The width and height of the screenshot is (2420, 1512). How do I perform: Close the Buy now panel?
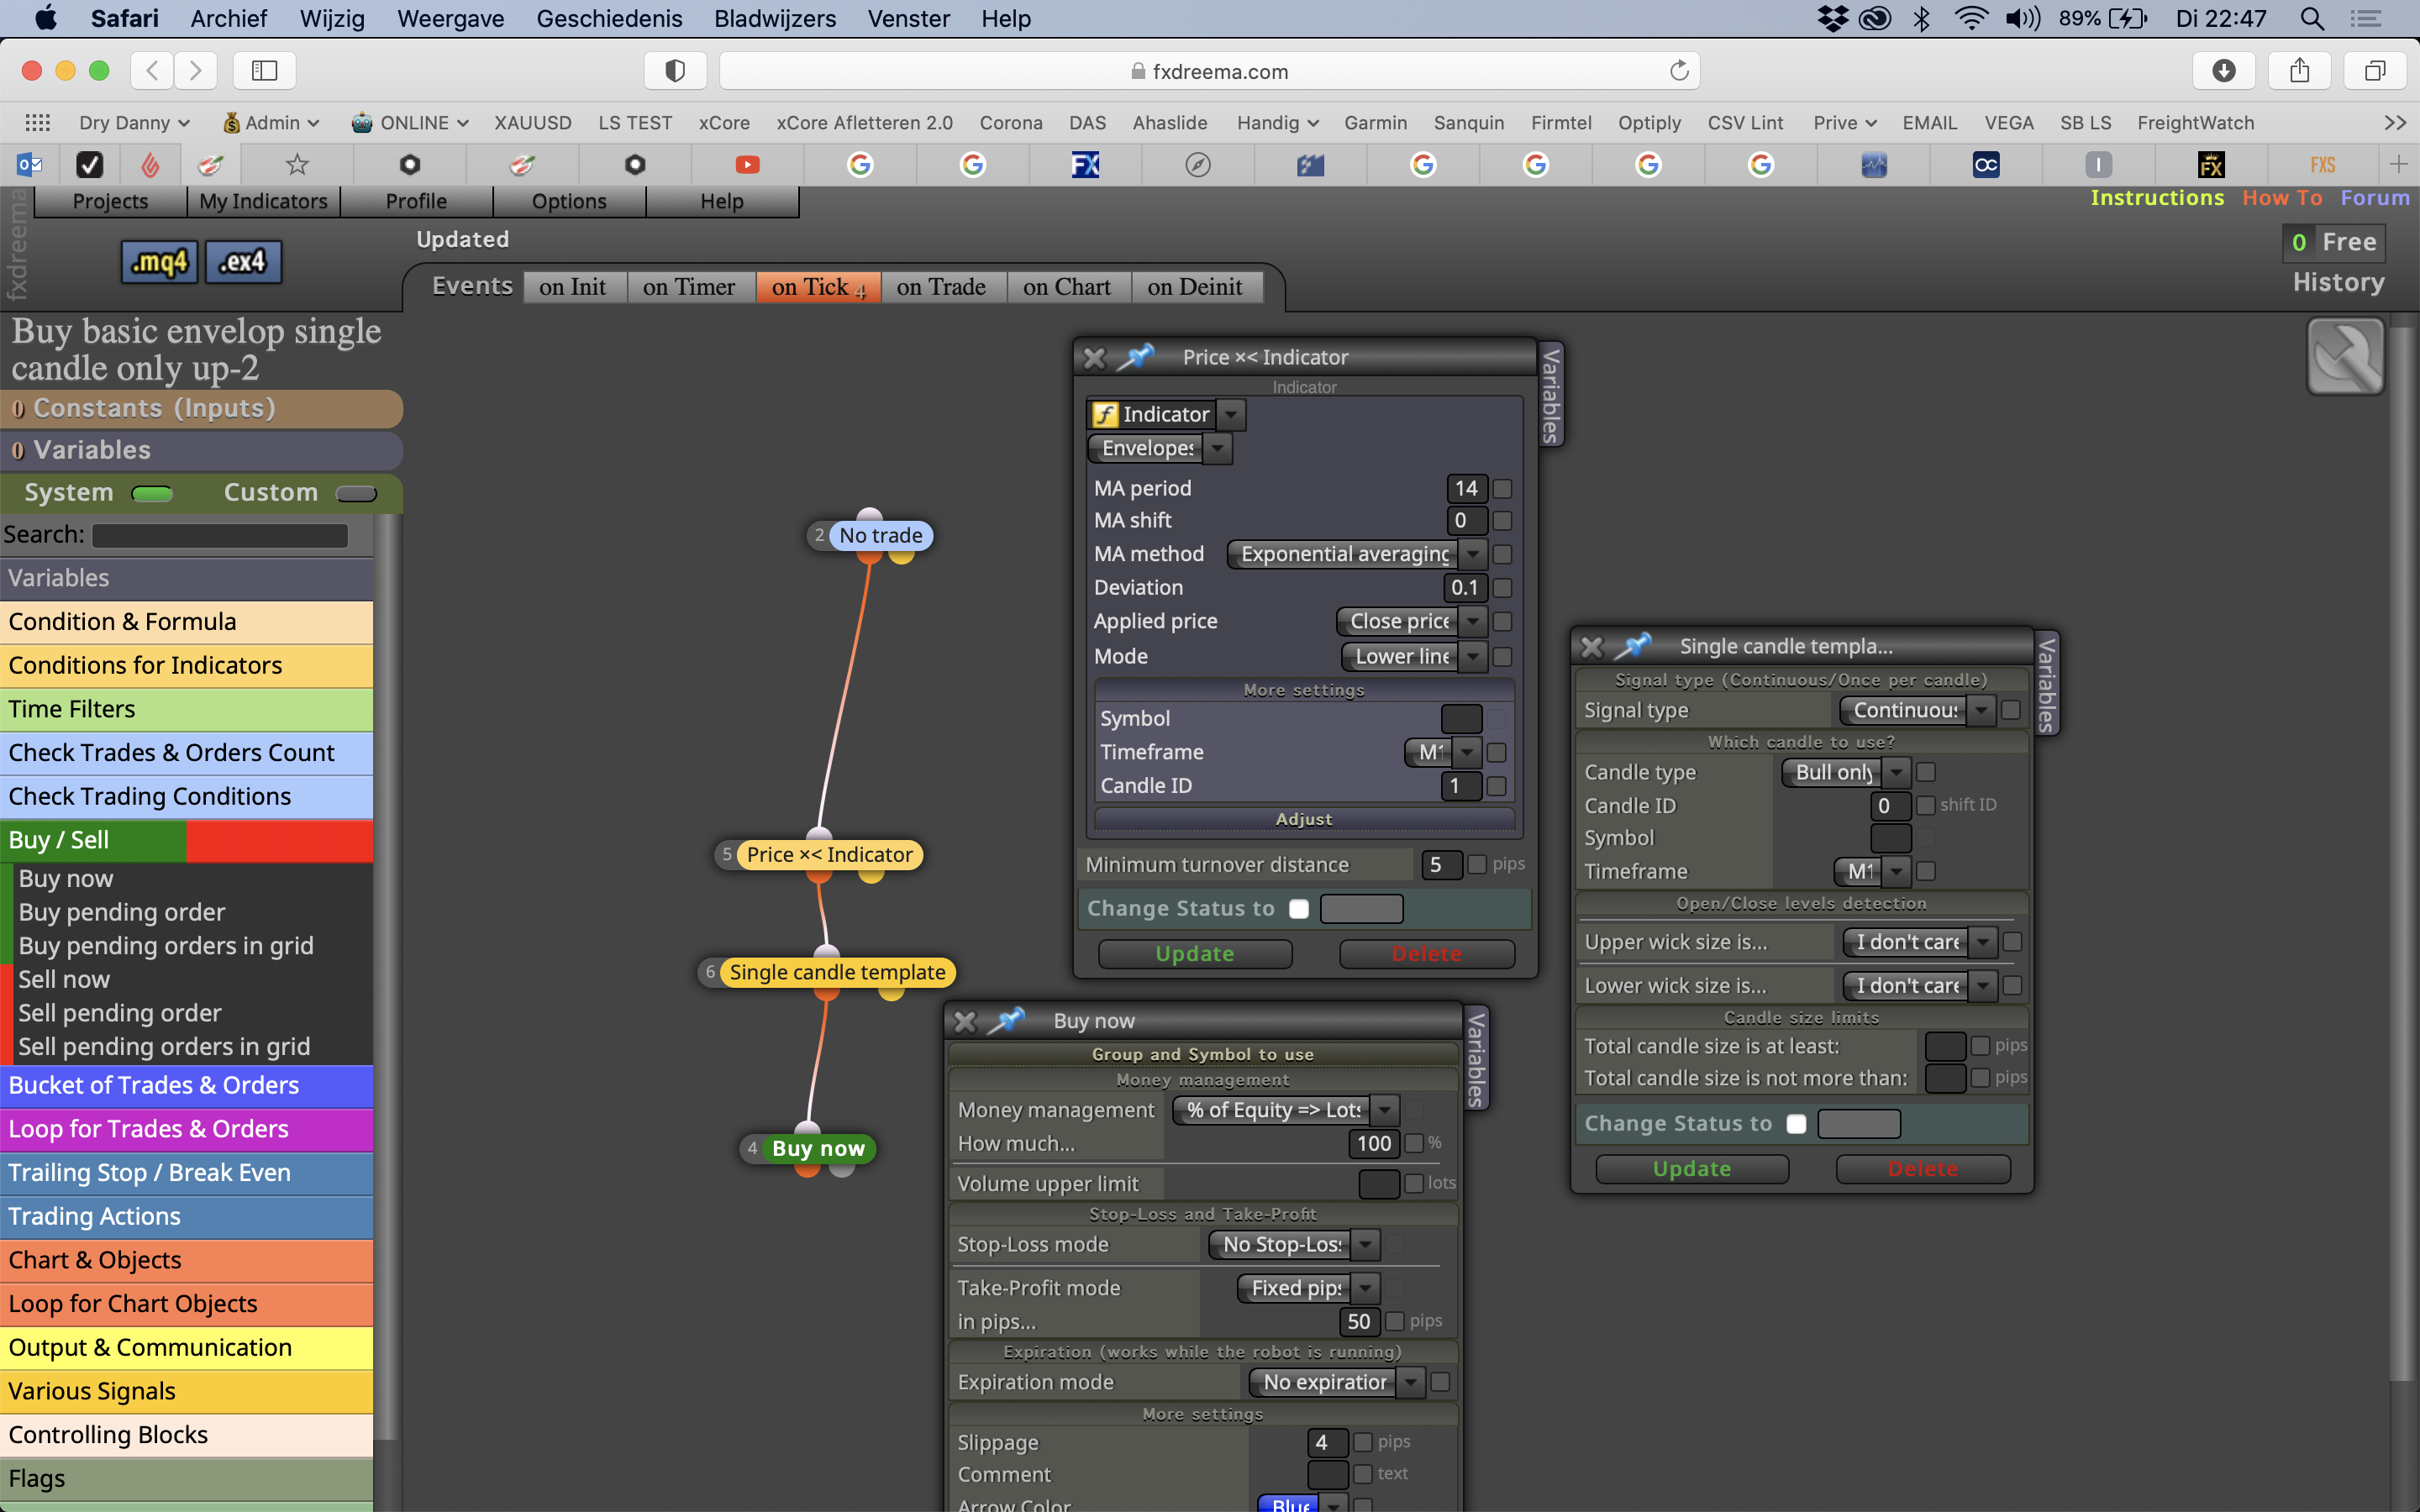click(x=964, y=1021)
